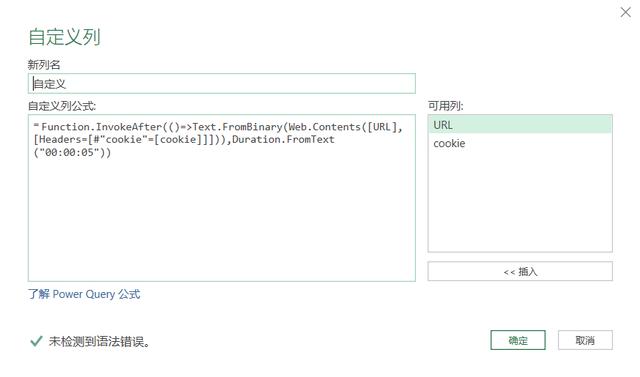Select URL in the available columns list

coord(520,125)
